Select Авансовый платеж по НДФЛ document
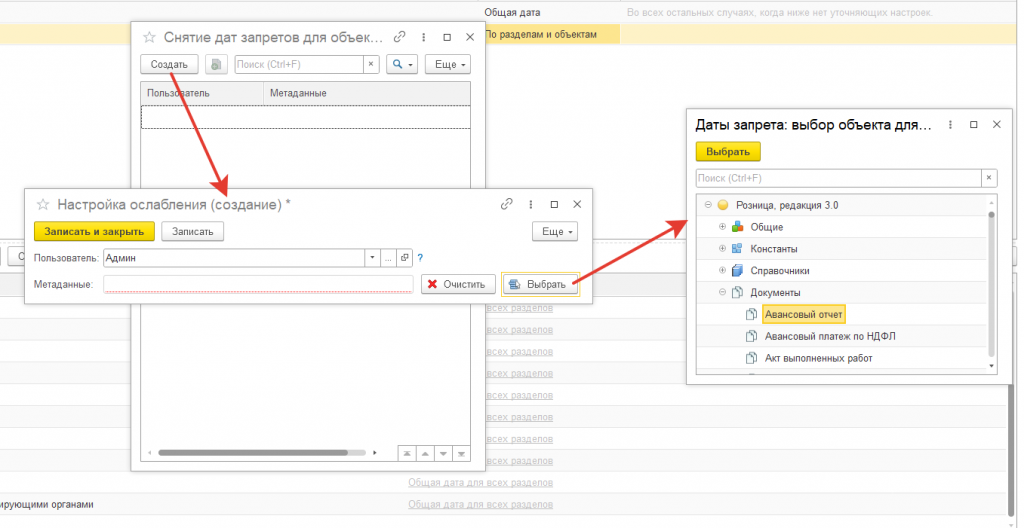Viewport: 1024px width, 528px height. 830,337
